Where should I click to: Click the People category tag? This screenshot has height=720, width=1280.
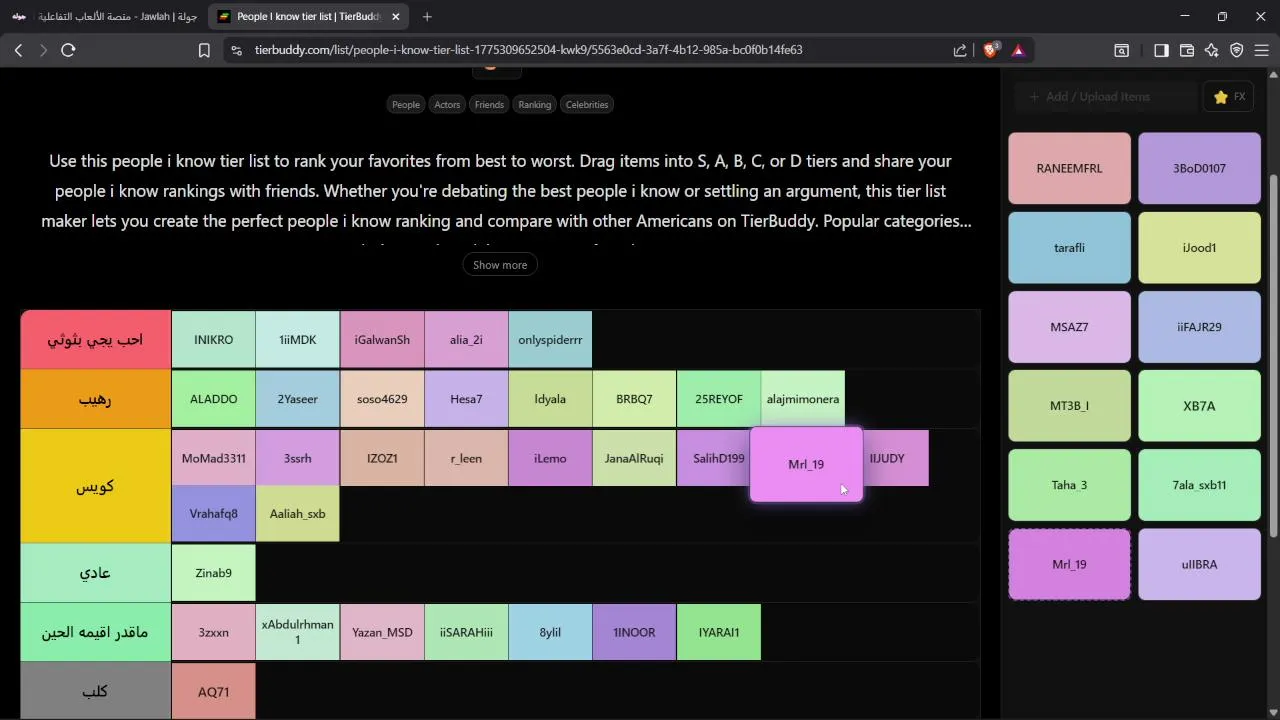[x=406, y=104]
